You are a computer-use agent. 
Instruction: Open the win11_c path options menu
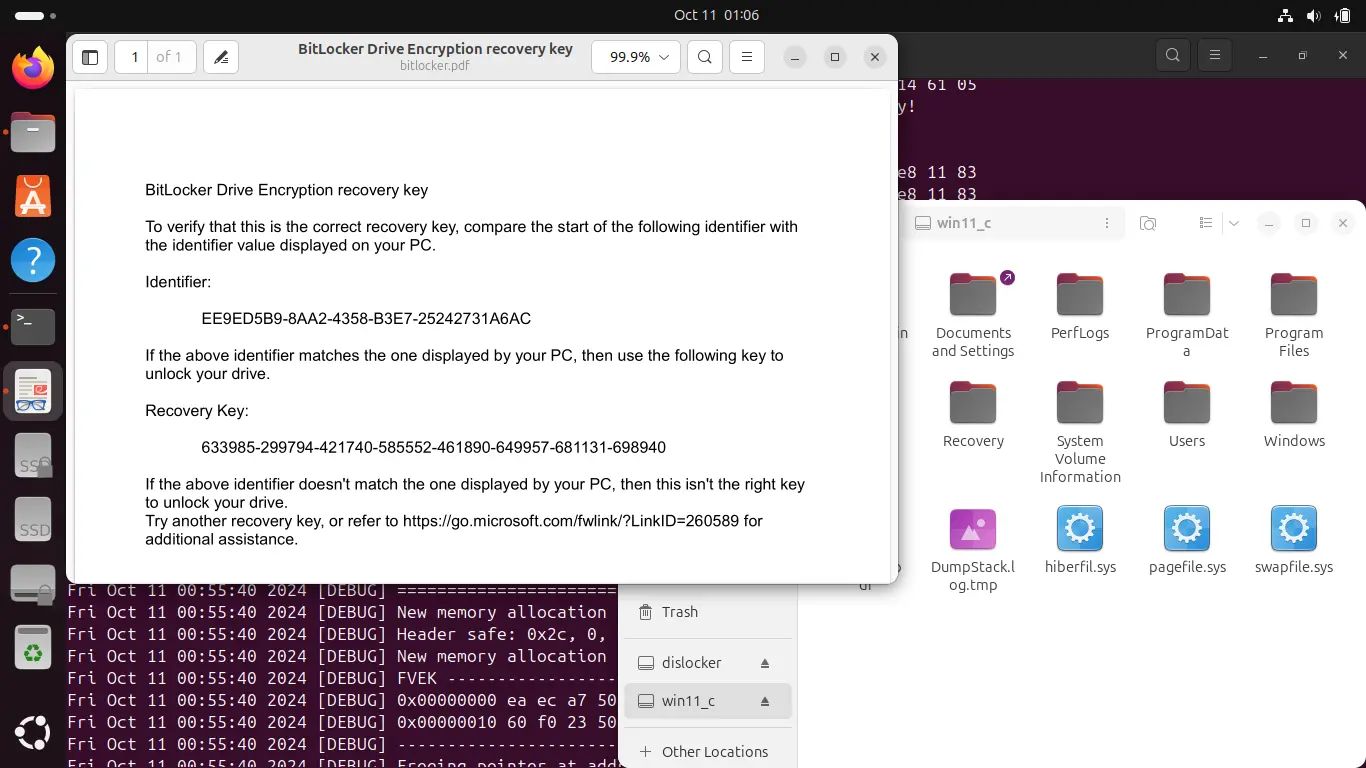[x=1106, y=223]
